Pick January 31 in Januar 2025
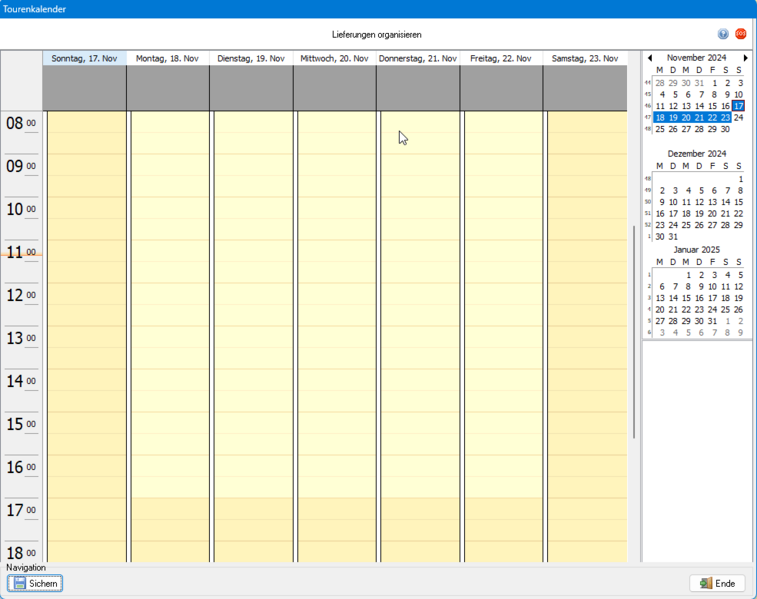The image size is (757, 599). (x=712, y=321)
